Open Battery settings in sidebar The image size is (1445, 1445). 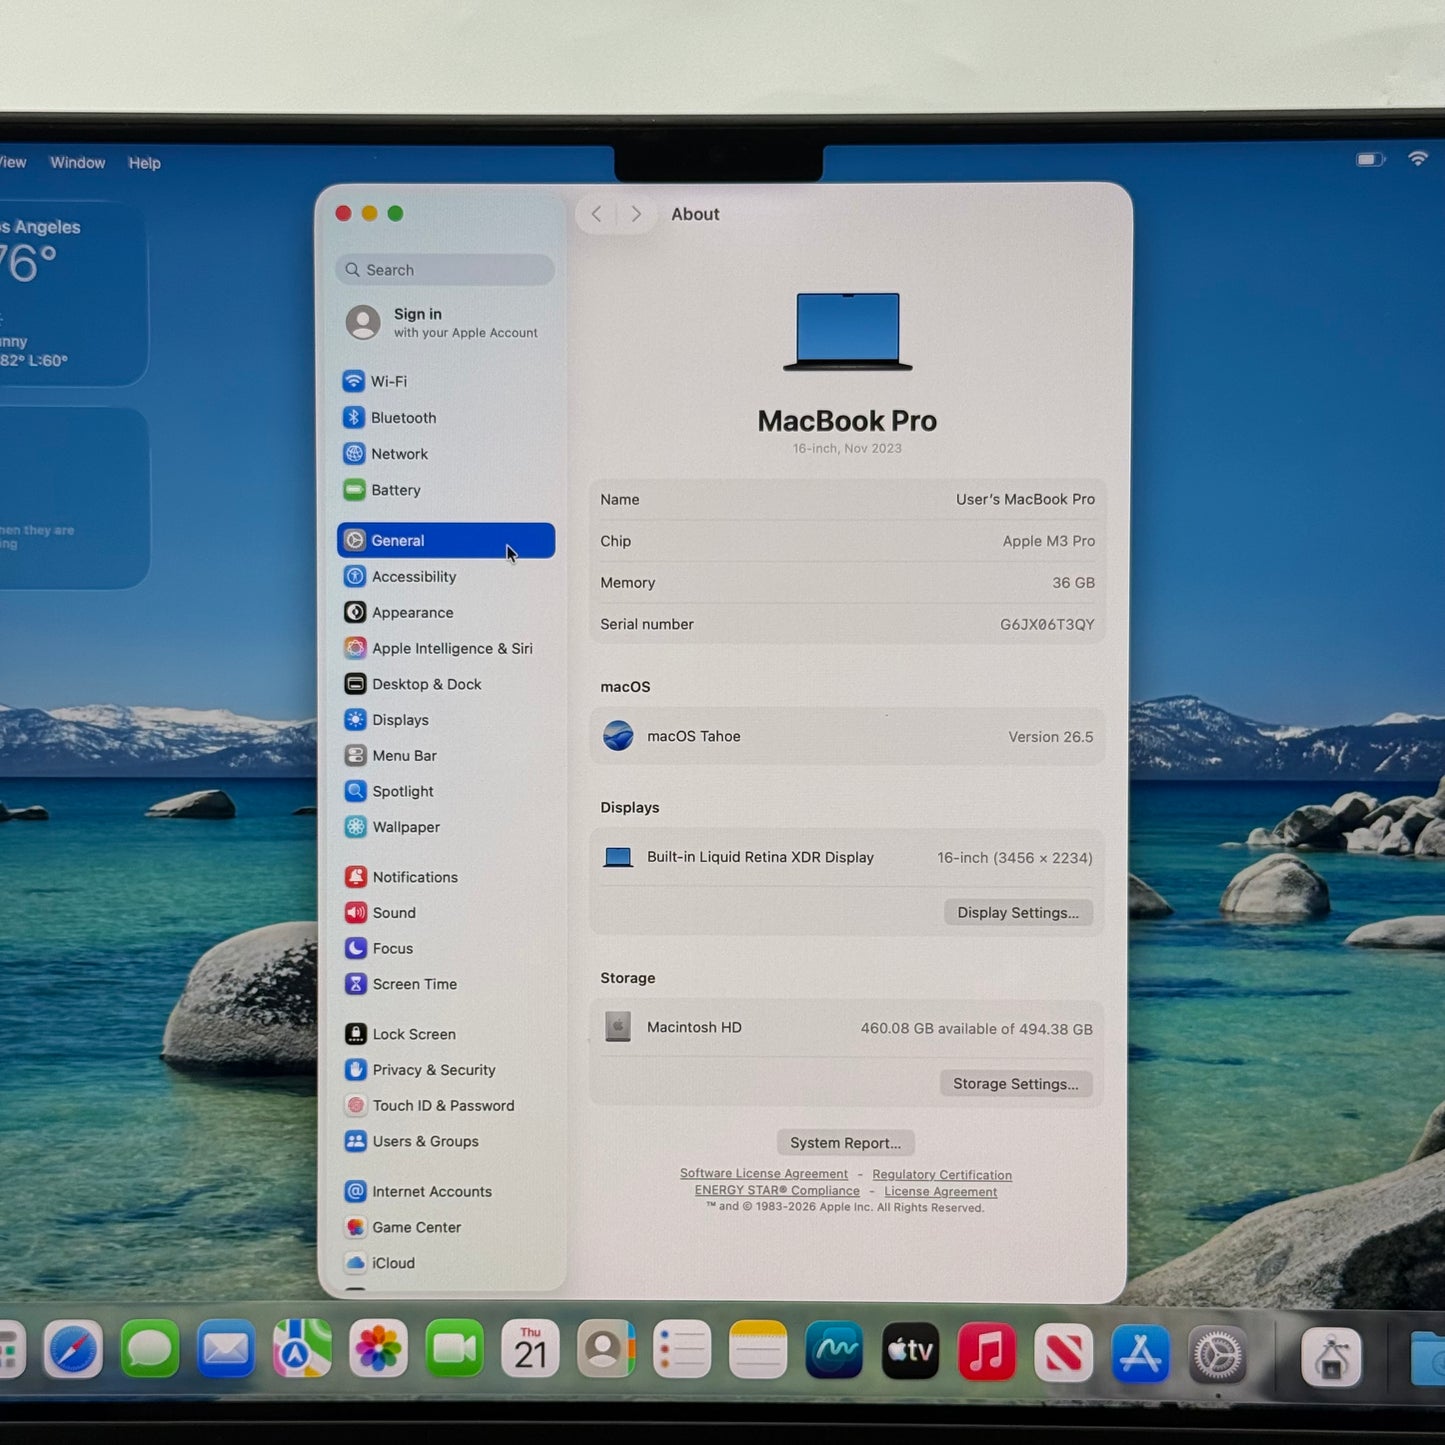point(445,490)
